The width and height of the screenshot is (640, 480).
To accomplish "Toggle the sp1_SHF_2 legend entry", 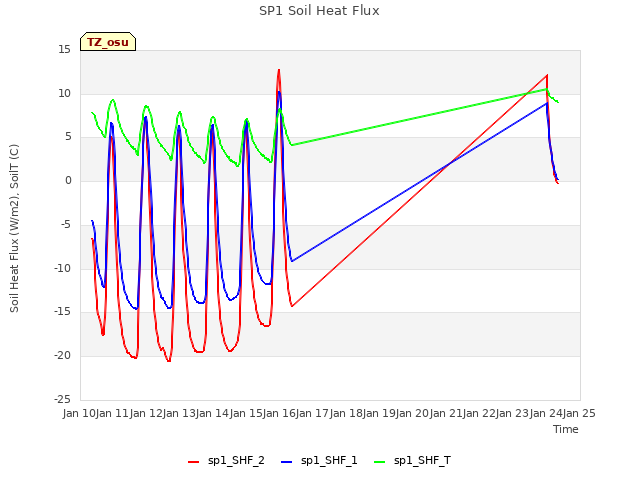I will (226, 461).
